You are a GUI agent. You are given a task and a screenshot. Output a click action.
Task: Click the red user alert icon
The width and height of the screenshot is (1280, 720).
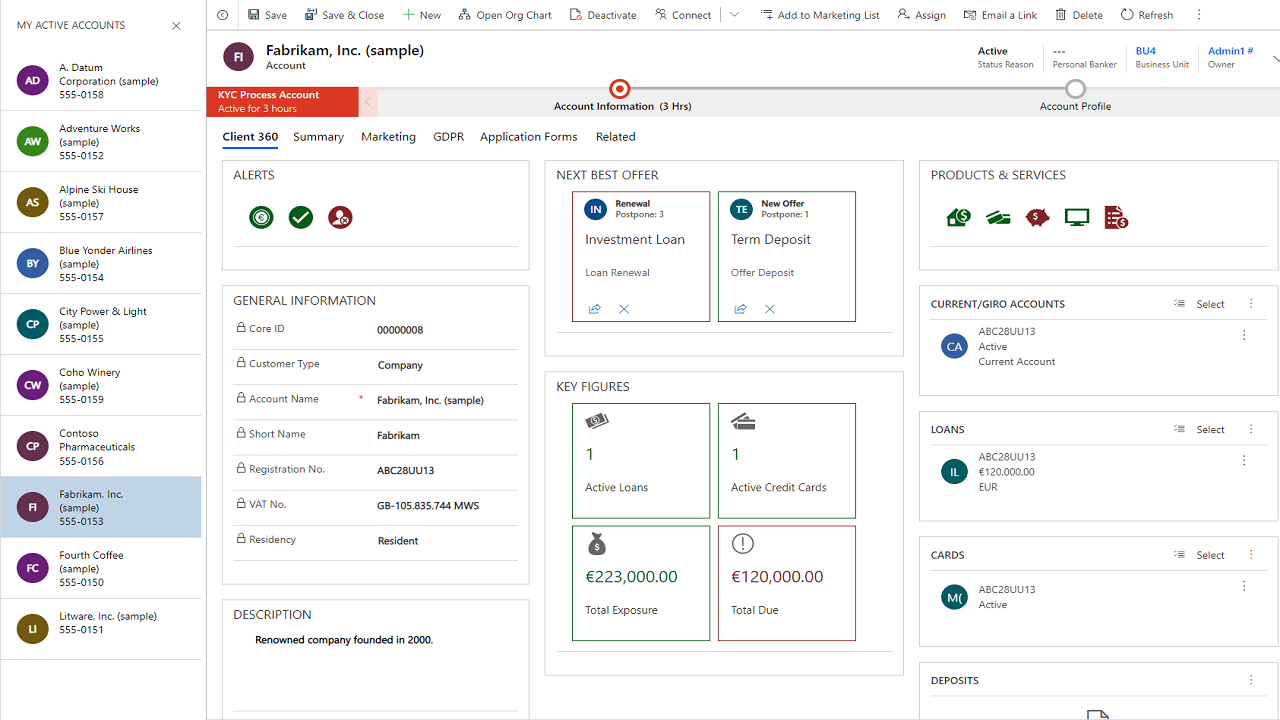coord(340,218)
